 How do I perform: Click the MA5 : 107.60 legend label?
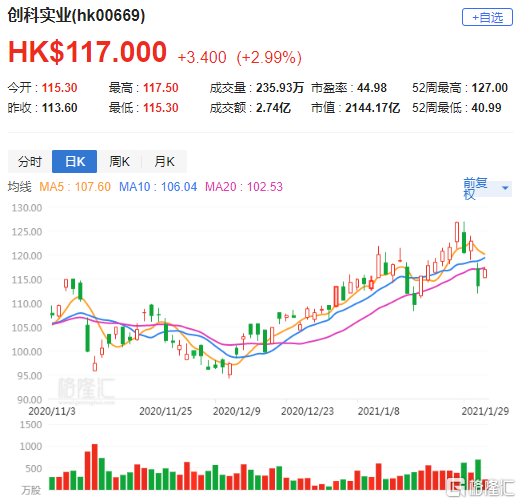pyautogui.click(x=75, y=187)
